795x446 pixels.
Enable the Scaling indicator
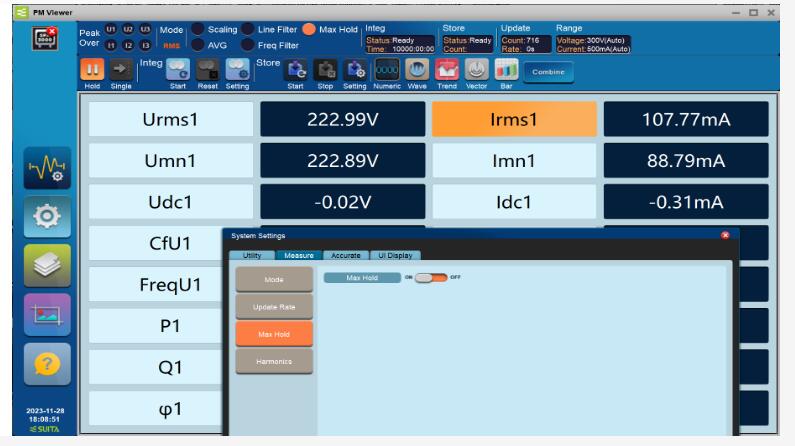coord(197,30)
